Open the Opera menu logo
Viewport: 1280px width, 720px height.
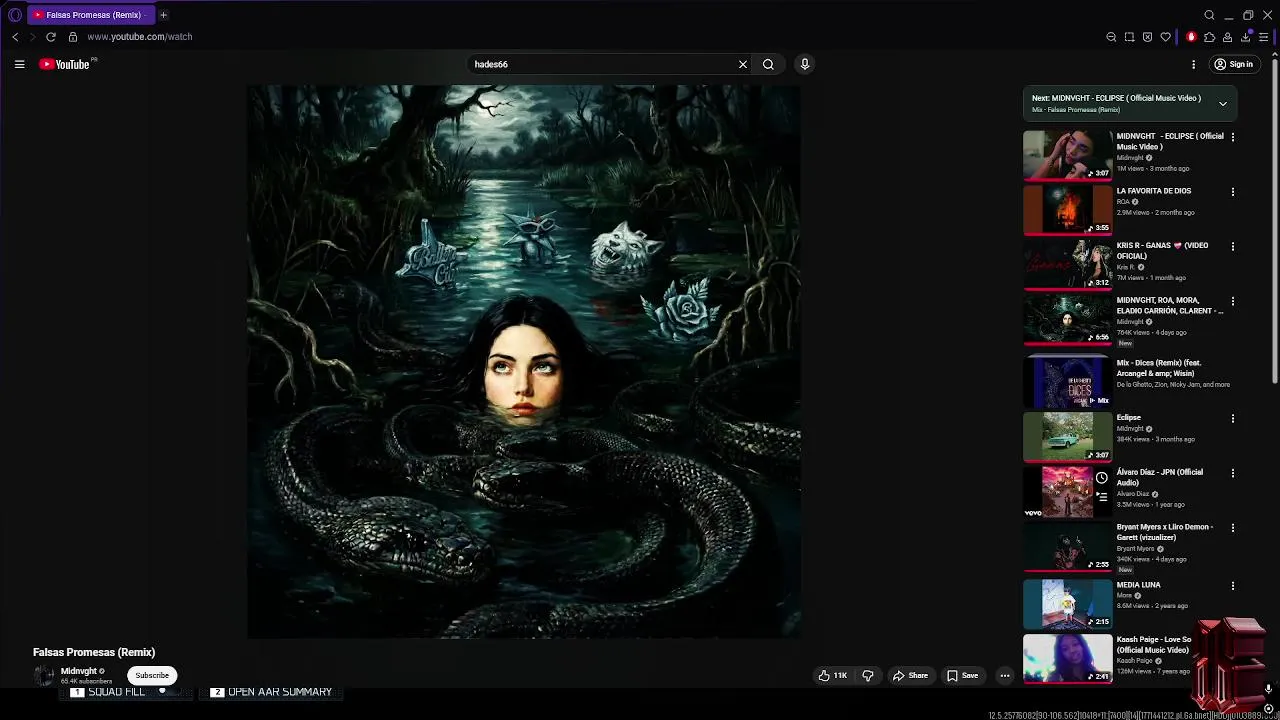click(x=14, y=15)
